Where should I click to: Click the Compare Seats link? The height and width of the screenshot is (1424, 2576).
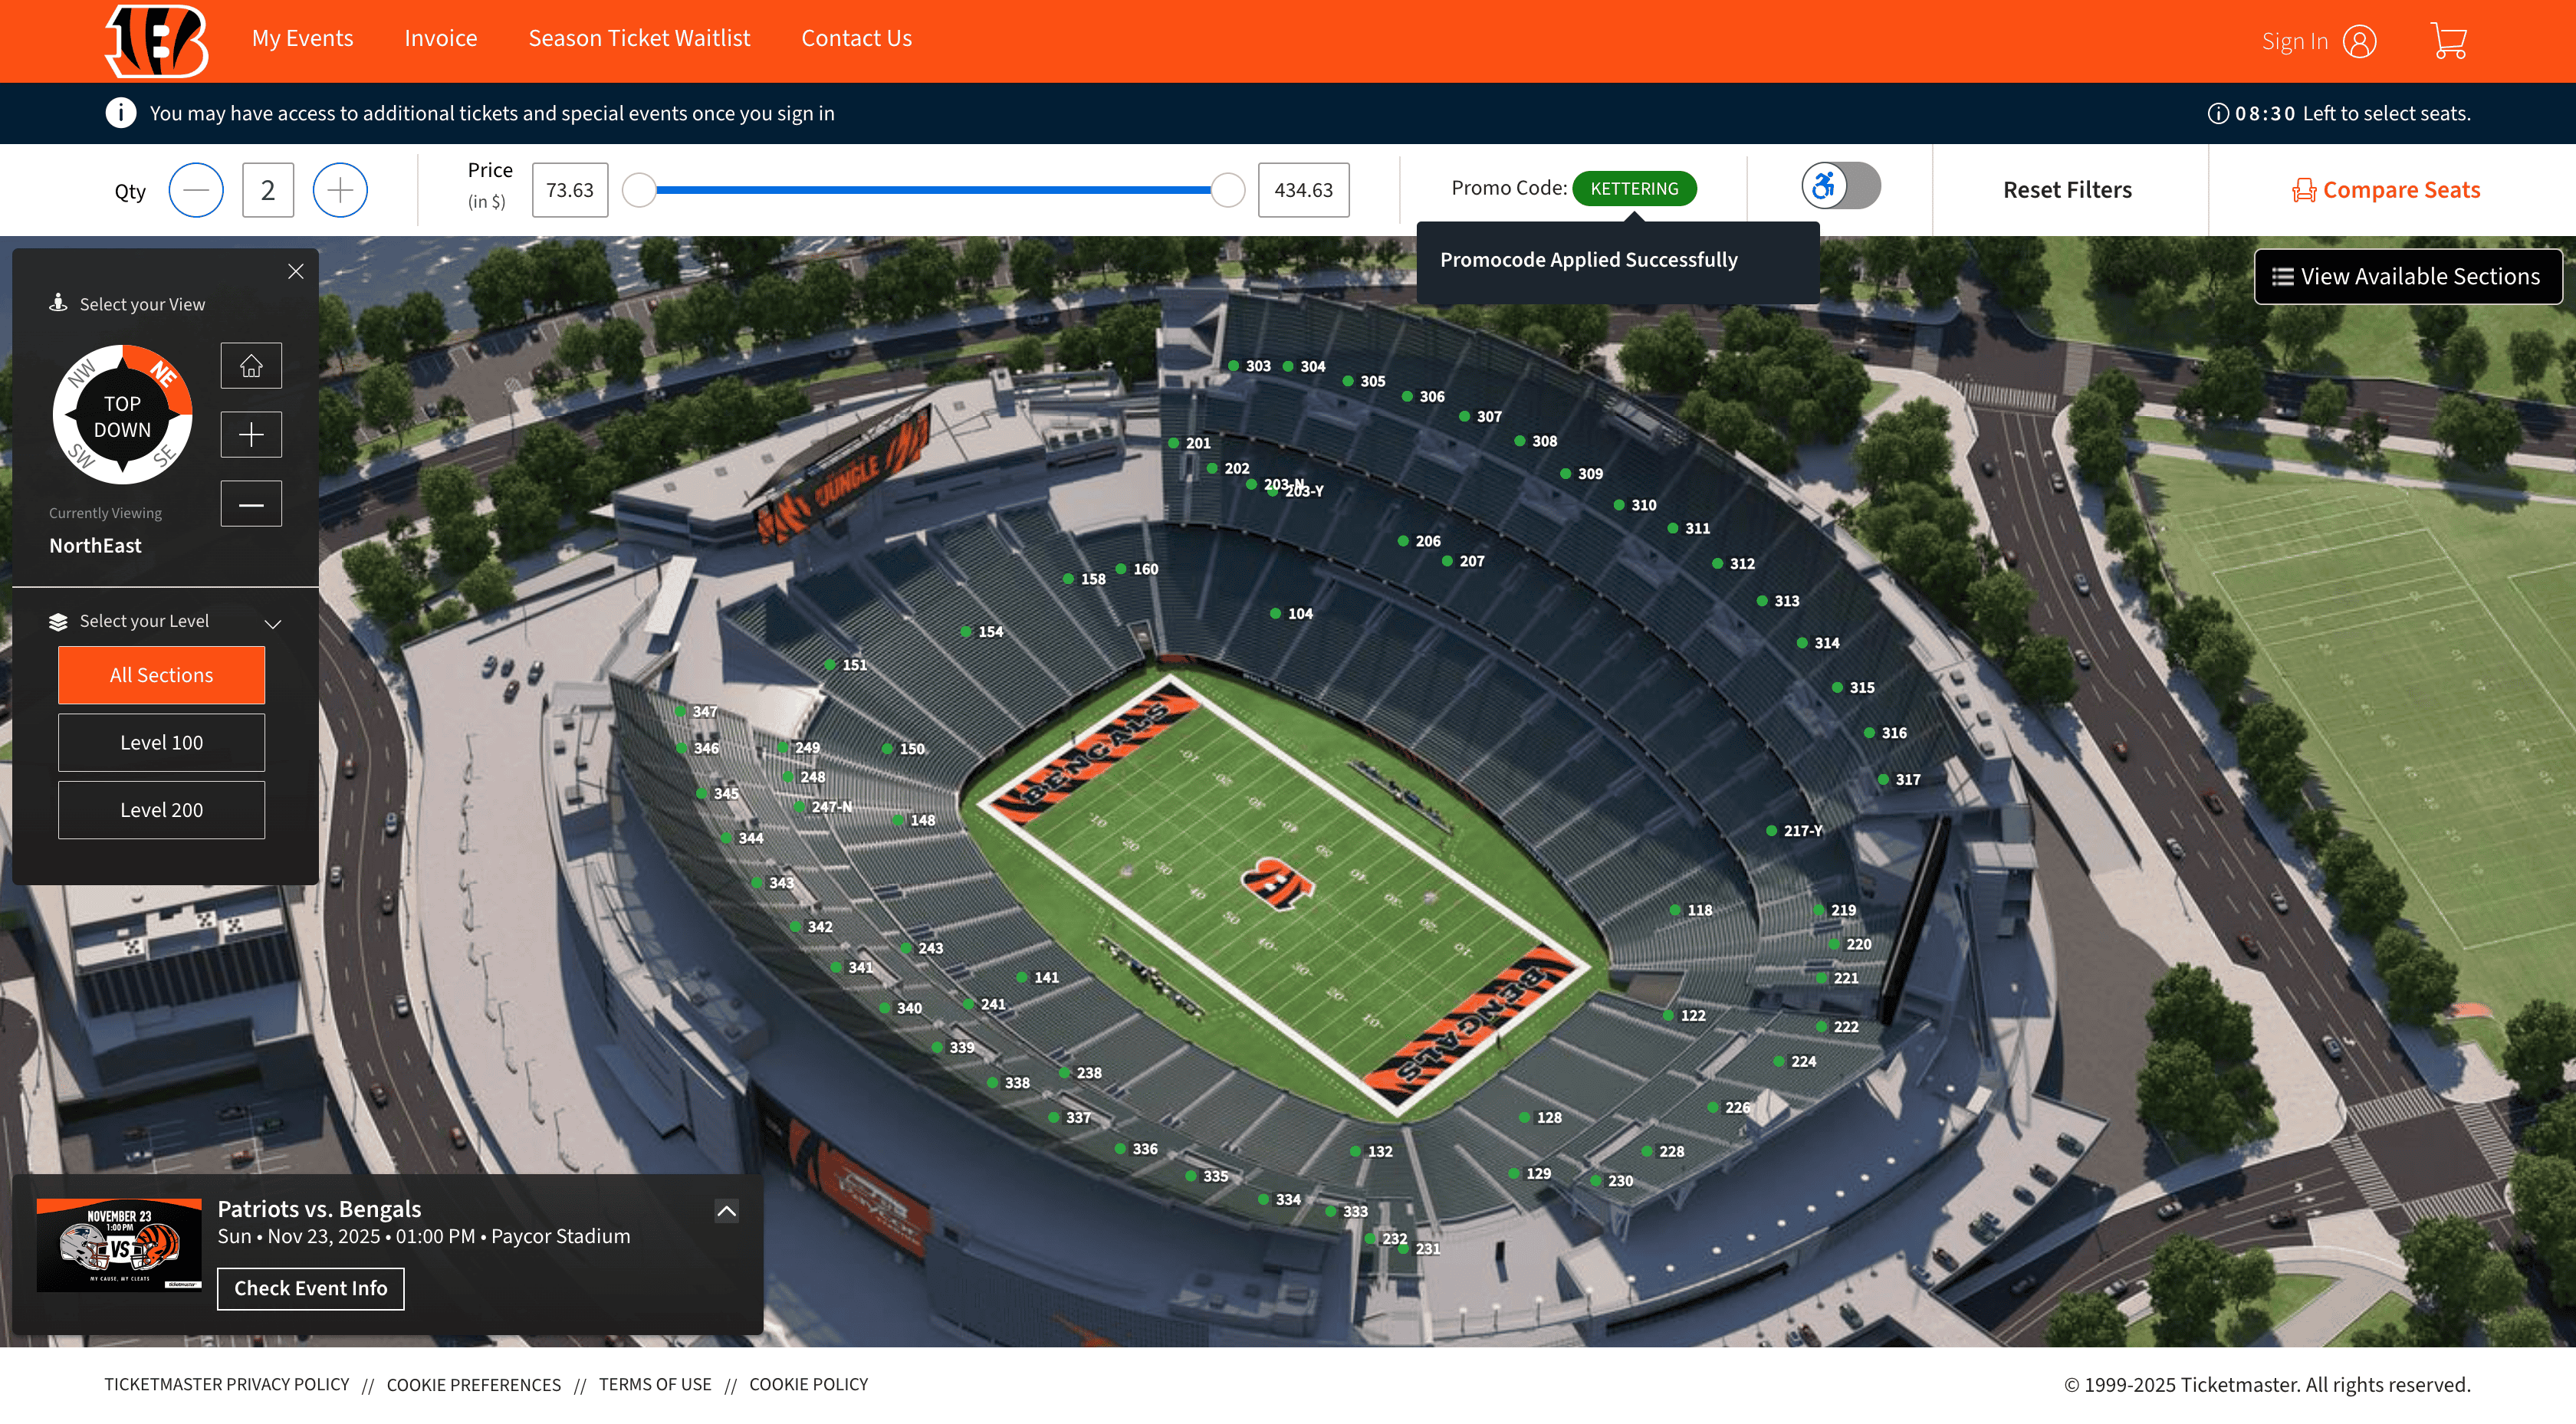2386,190
